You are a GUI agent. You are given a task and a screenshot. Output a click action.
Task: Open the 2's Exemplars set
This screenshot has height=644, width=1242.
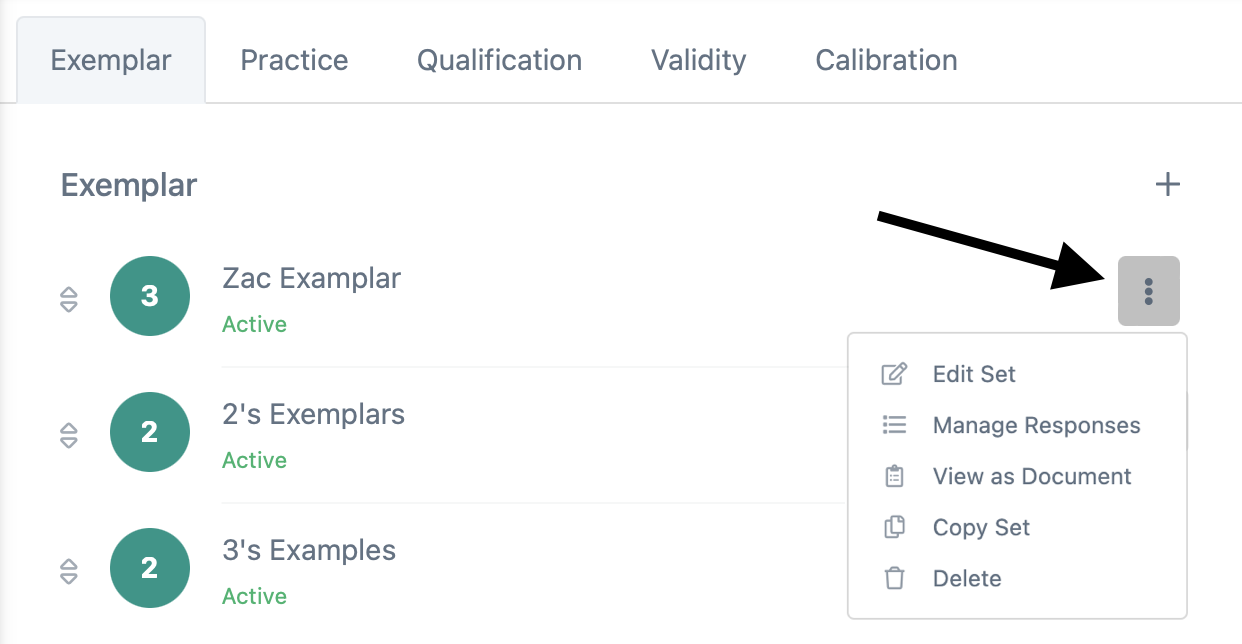click(313, 414)
